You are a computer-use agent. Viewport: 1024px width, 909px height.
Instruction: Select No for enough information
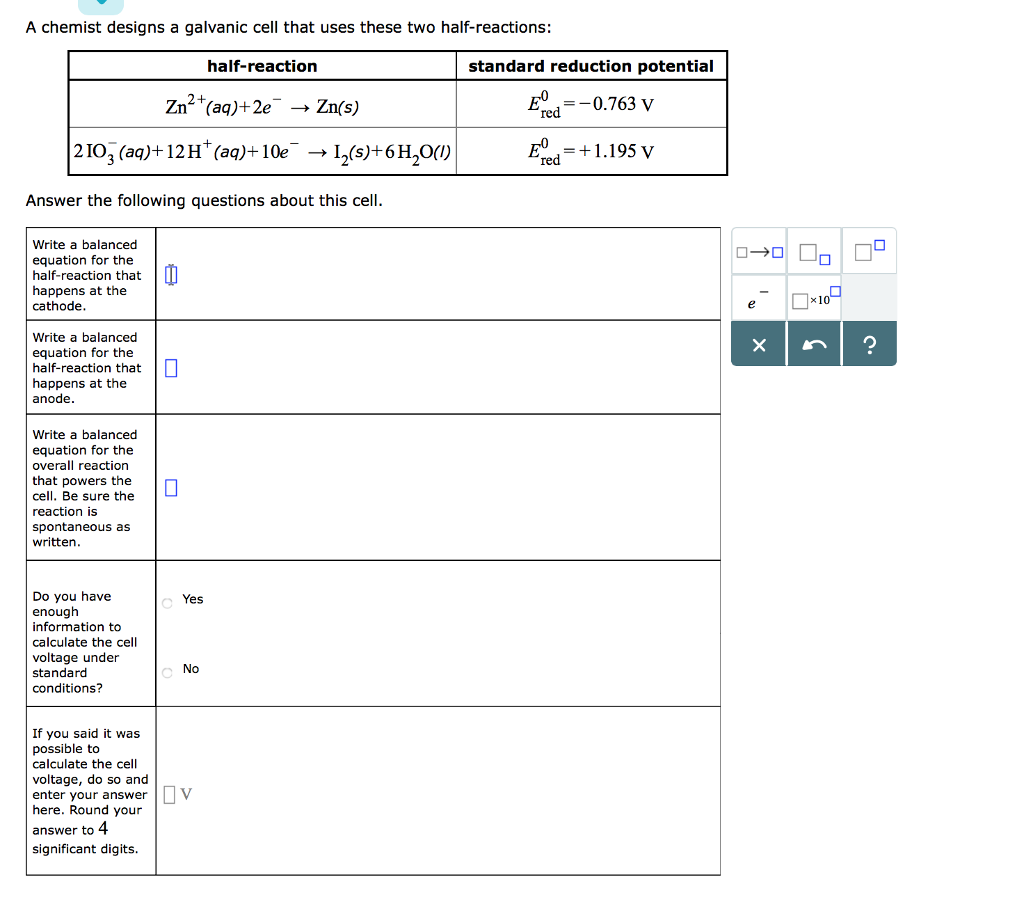pos(167,673)
